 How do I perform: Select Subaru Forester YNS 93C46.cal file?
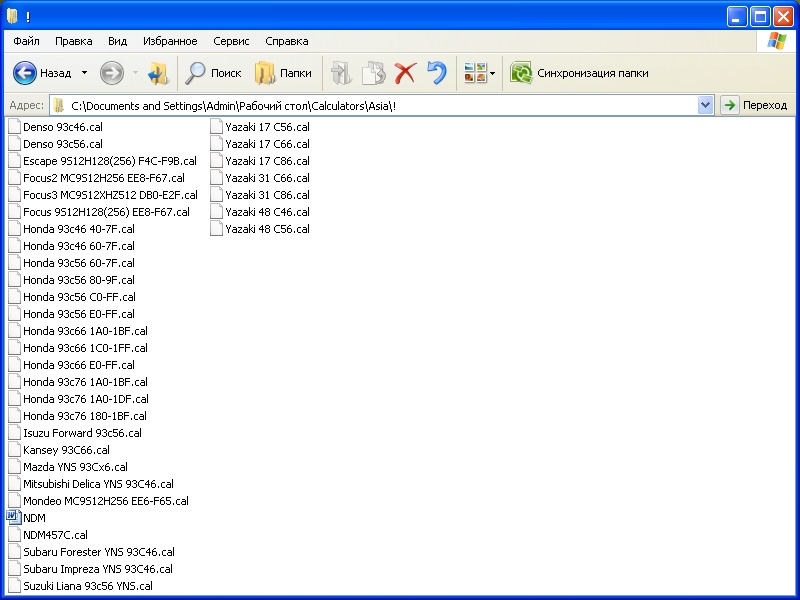92,552
